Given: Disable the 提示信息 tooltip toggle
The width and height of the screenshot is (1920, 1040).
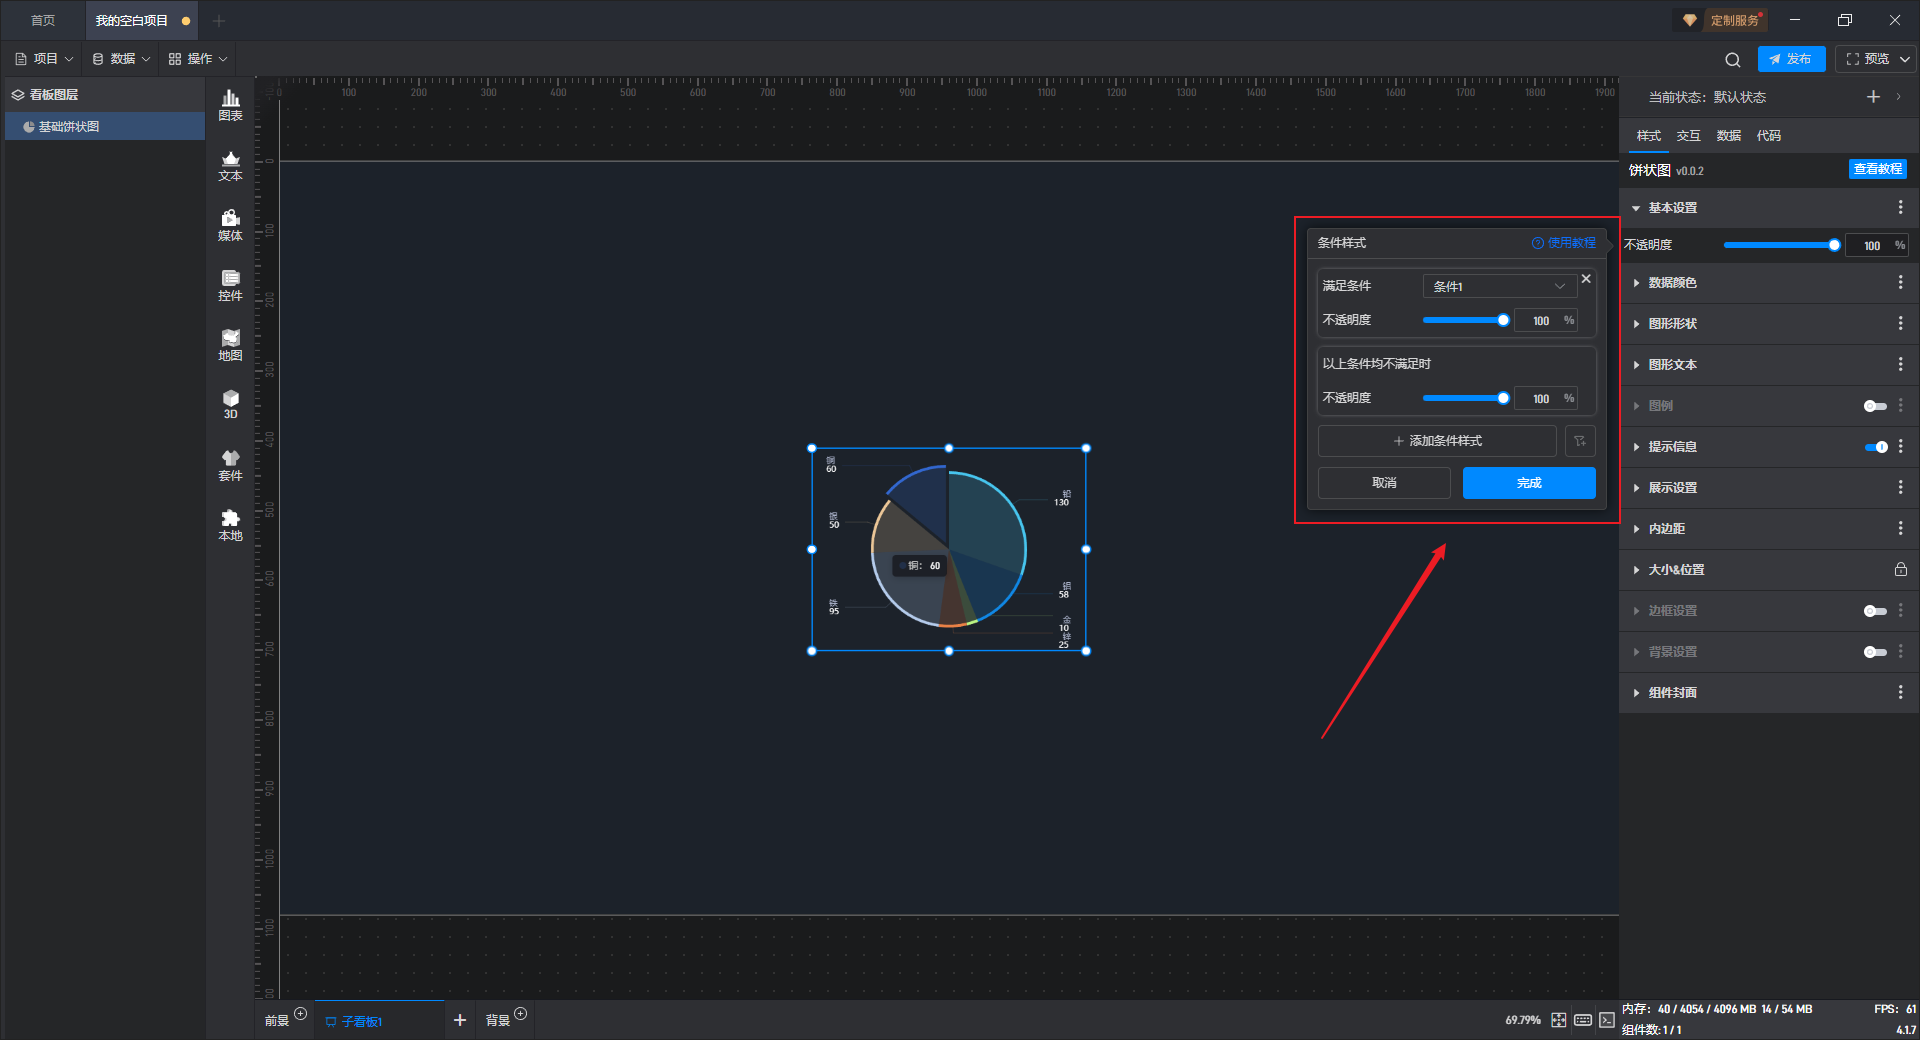Looking at the screenshot, I should pos(1875,447).
